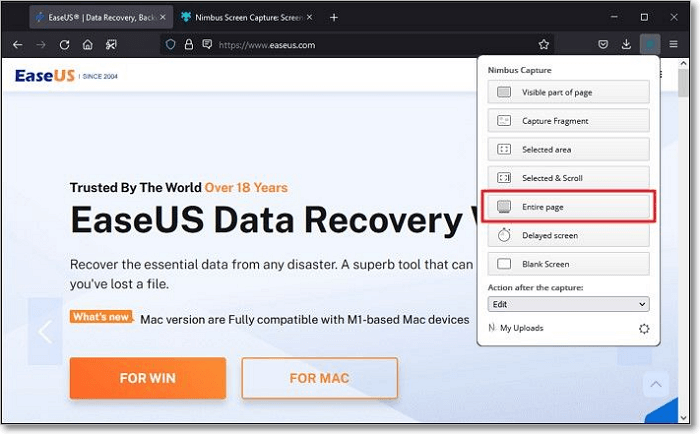This screenshot has width=700, height=434.
Task: Click the Nimbus extension icon in toolbar
Action: pos(651,44)
